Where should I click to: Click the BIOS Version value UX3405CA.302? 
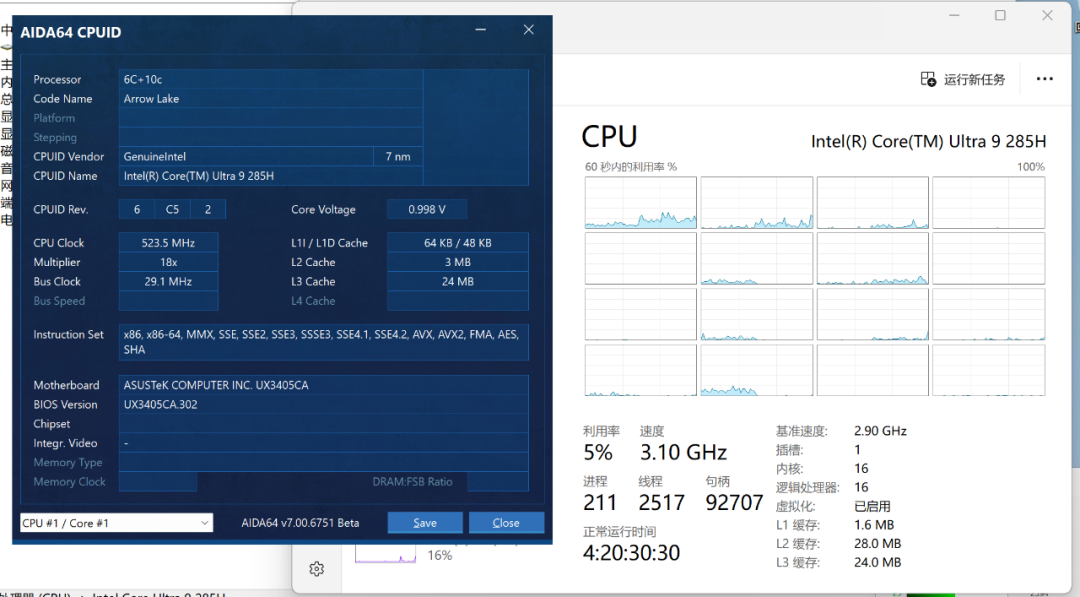324,404
